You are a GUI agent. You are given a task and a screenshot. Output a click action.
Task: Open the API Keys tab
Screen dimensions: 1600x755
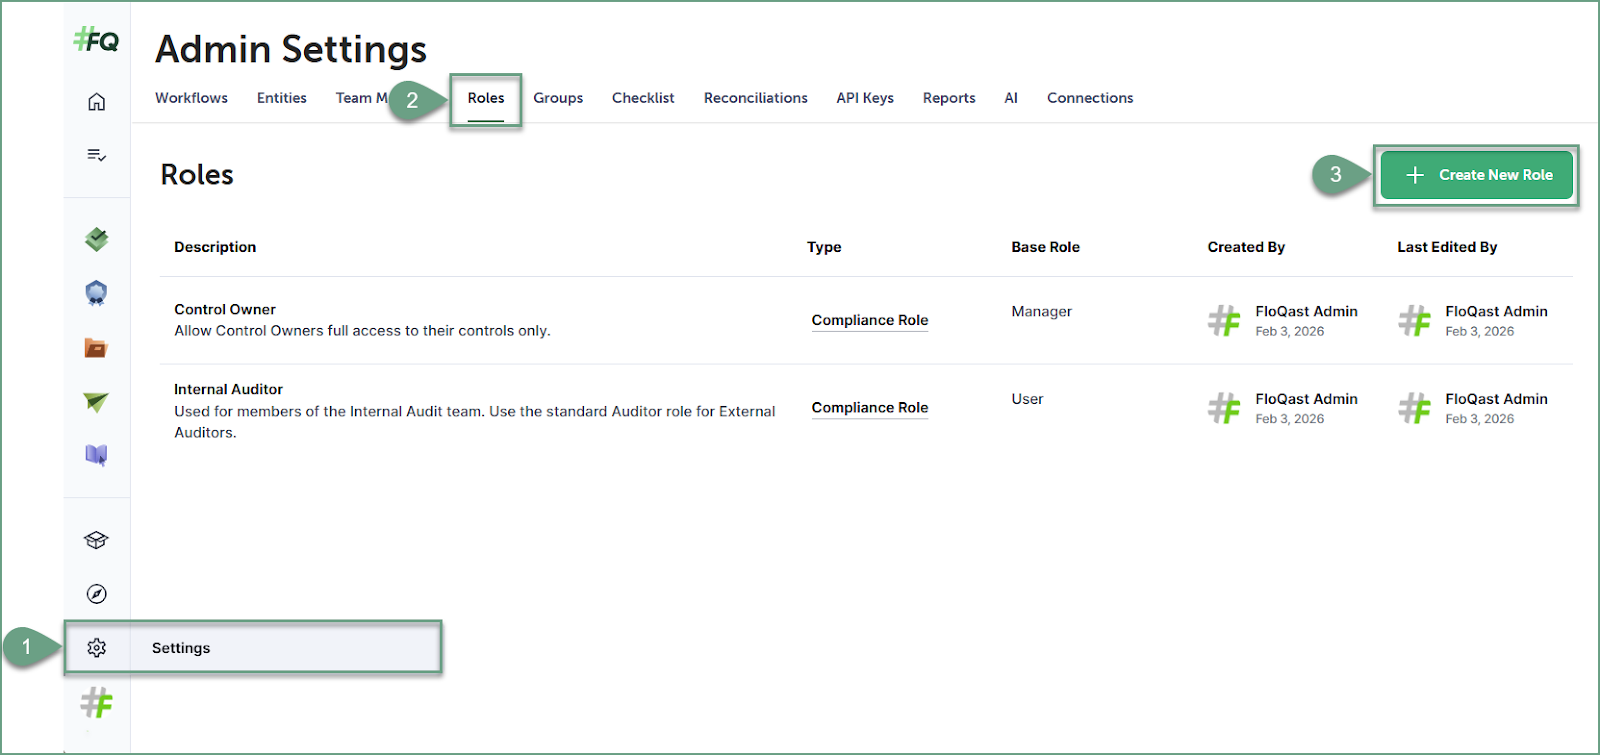click(x=864, y=98)
